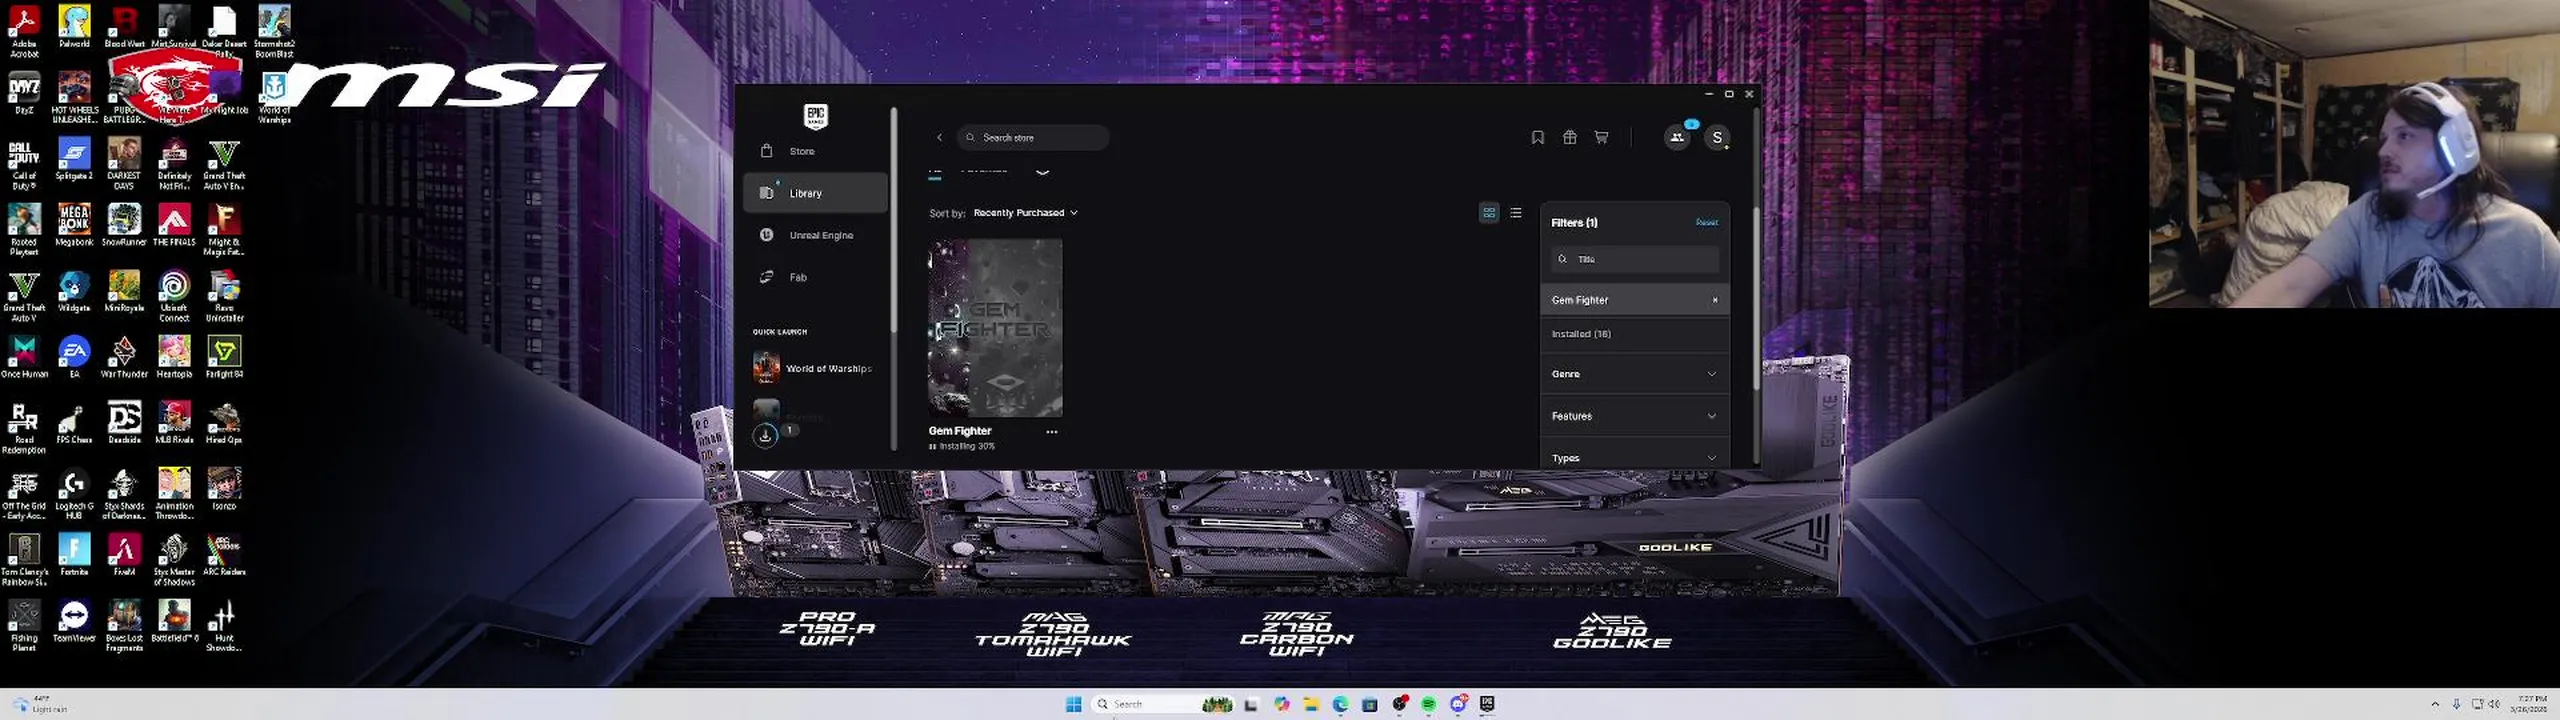The width and height of the screenshot is (2560, 720).
Task: Open Gem Fighter three-dot options menu
Action: pyautogui.click(x=1051, y=432)
